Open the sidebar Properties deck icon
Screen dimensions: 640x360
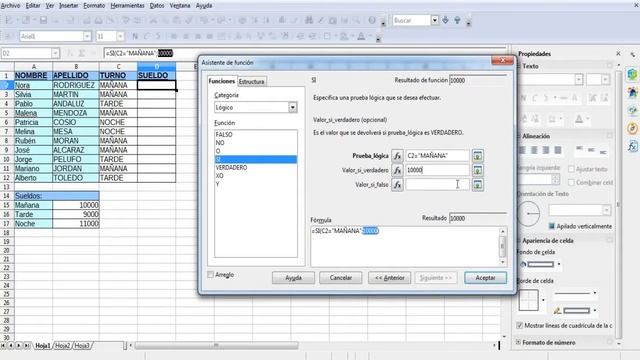point(632,74)
